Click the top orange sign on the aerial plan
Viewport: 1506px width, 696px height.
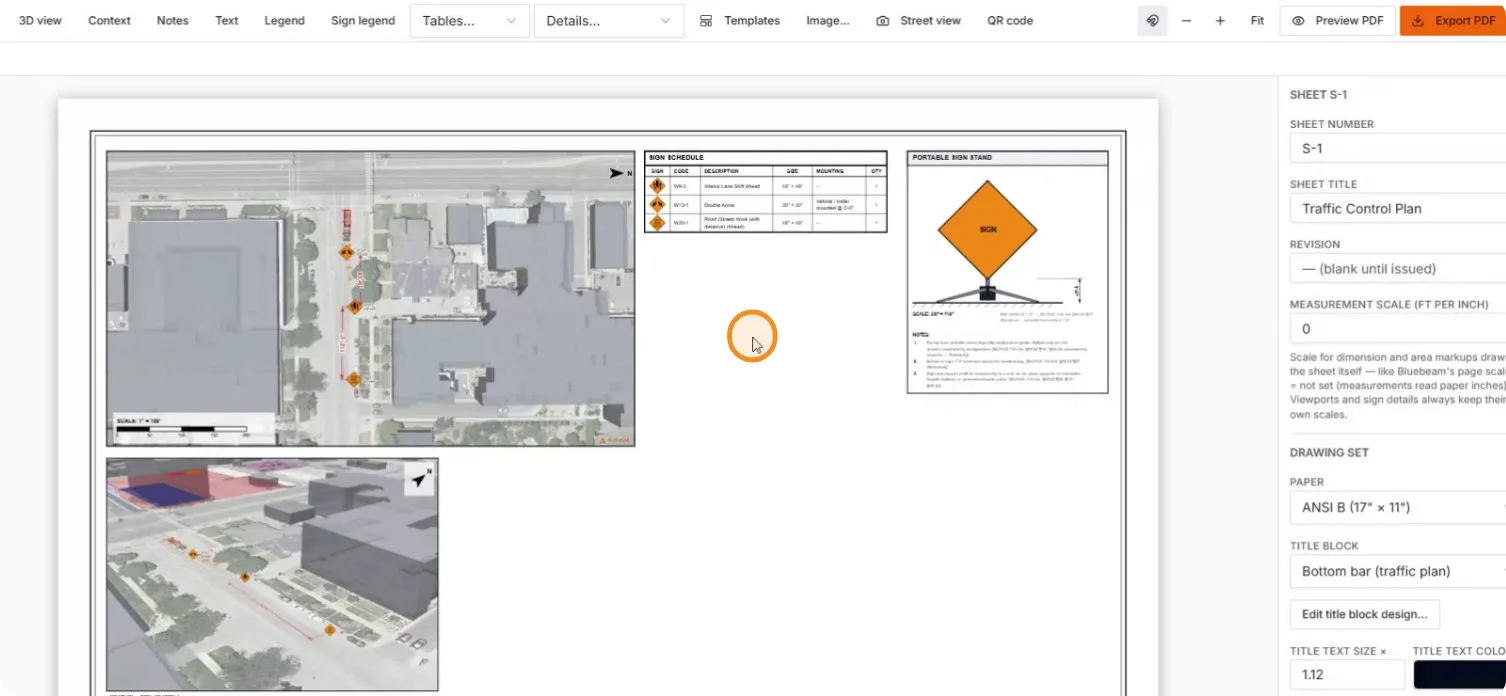(x=346, y=253)
